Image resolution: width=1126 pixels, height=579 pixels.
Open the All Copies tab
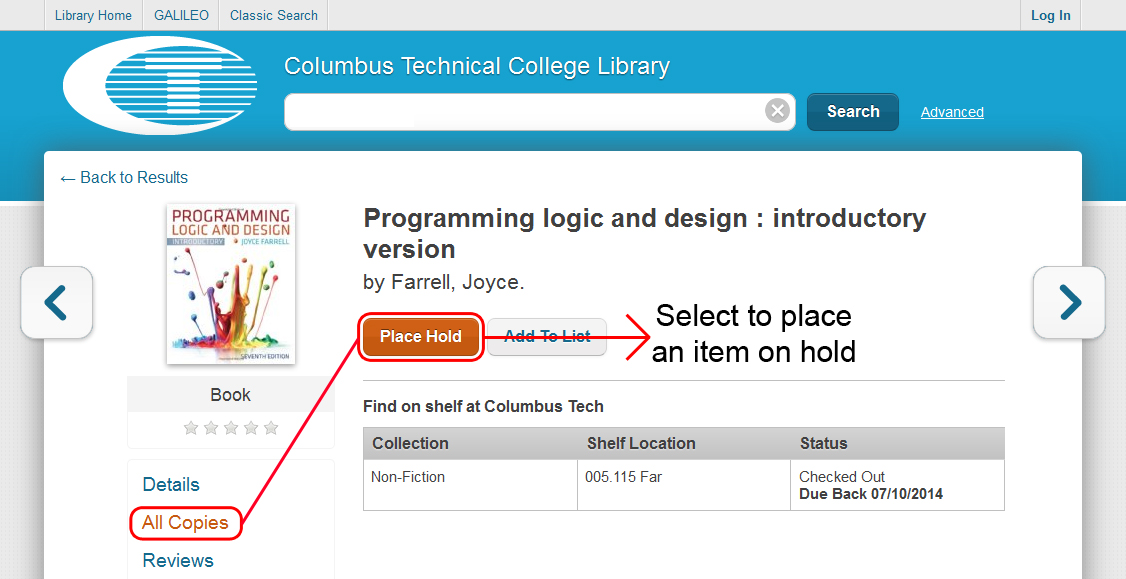pos(185,522)
